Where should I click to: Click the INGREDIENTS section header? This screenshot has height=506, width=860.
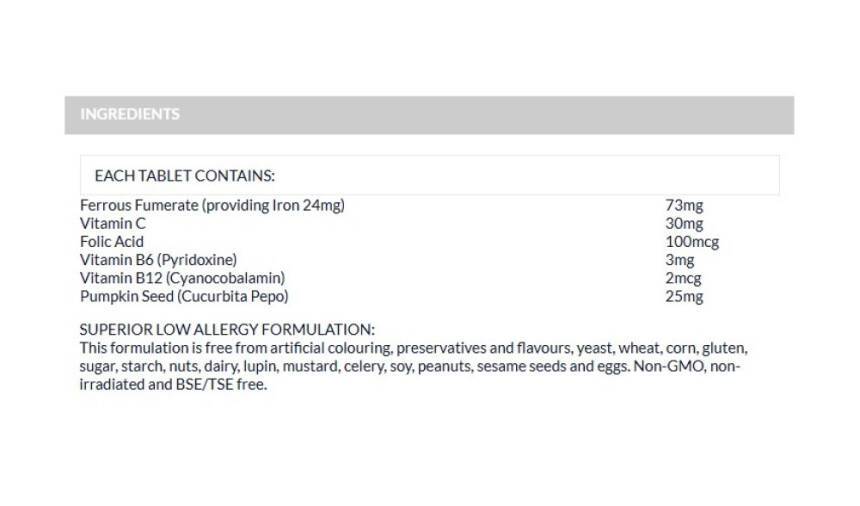coord(130,114)
